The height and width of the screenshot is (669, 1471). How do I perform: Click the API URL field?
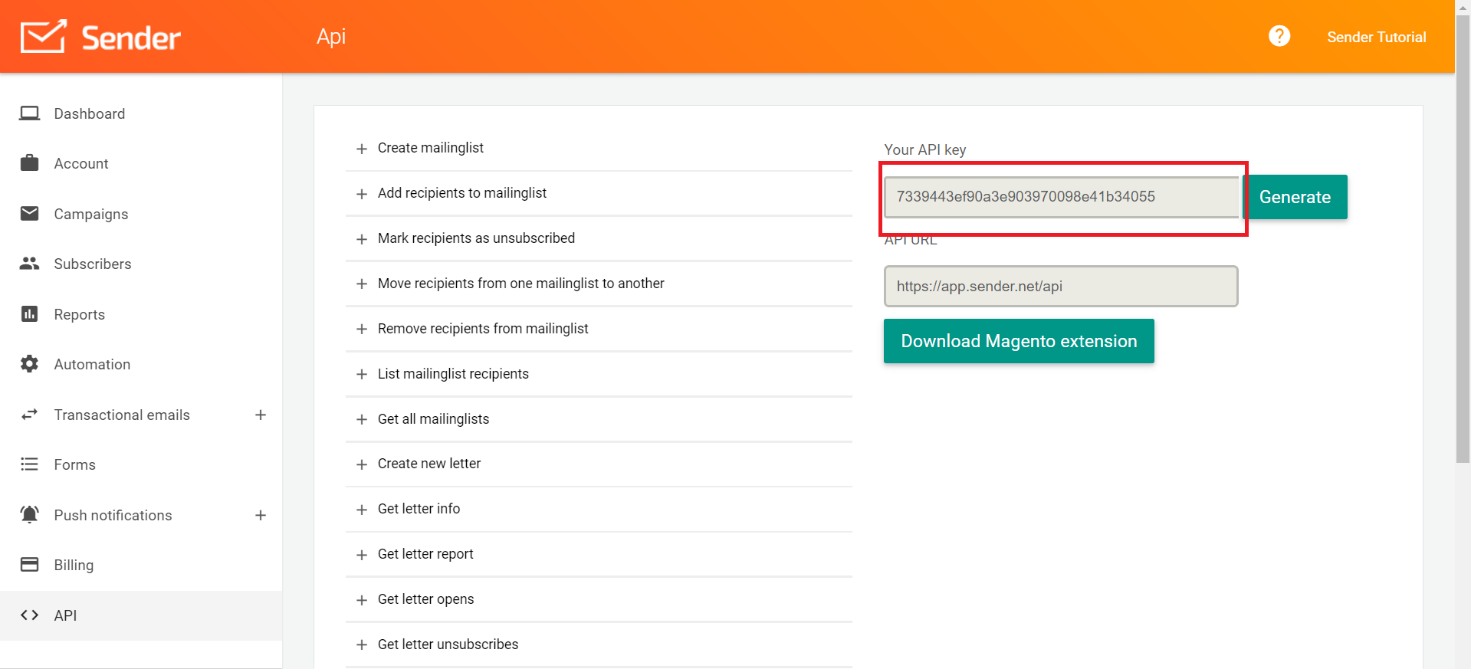click(x=1062, y=286)
